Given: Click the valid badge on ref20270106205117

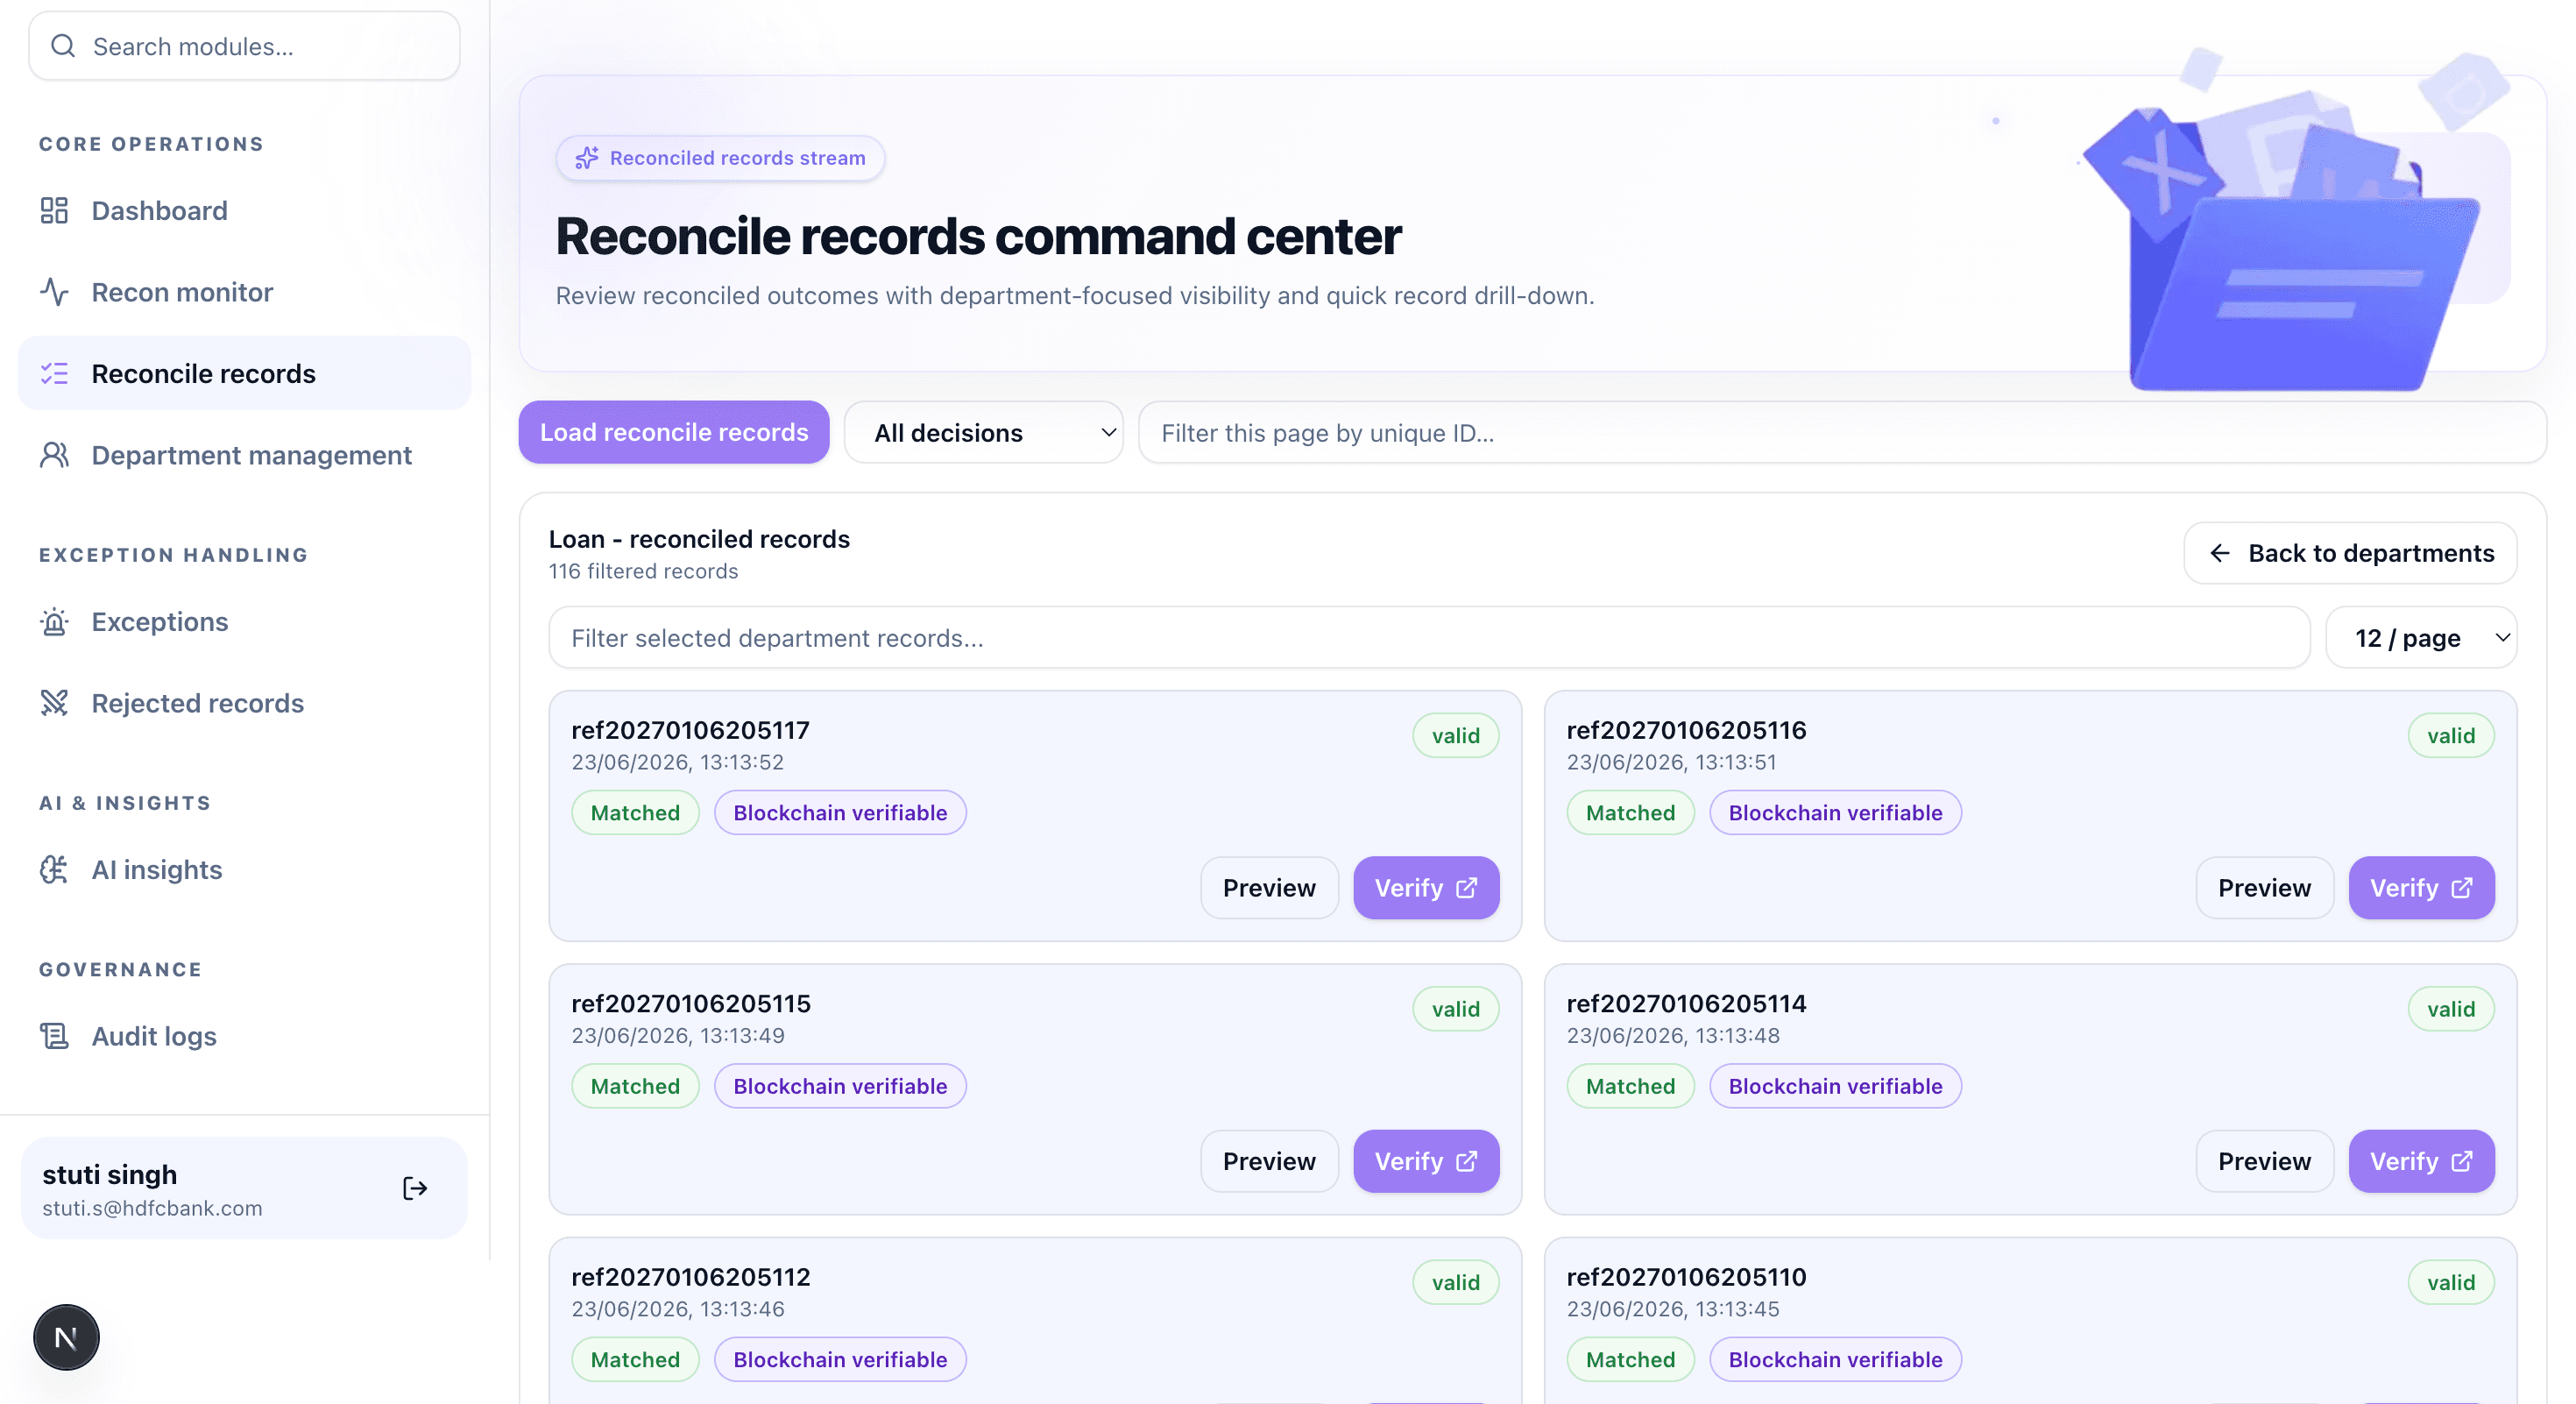Looking at the screenshot, I should coord(1455,736).
